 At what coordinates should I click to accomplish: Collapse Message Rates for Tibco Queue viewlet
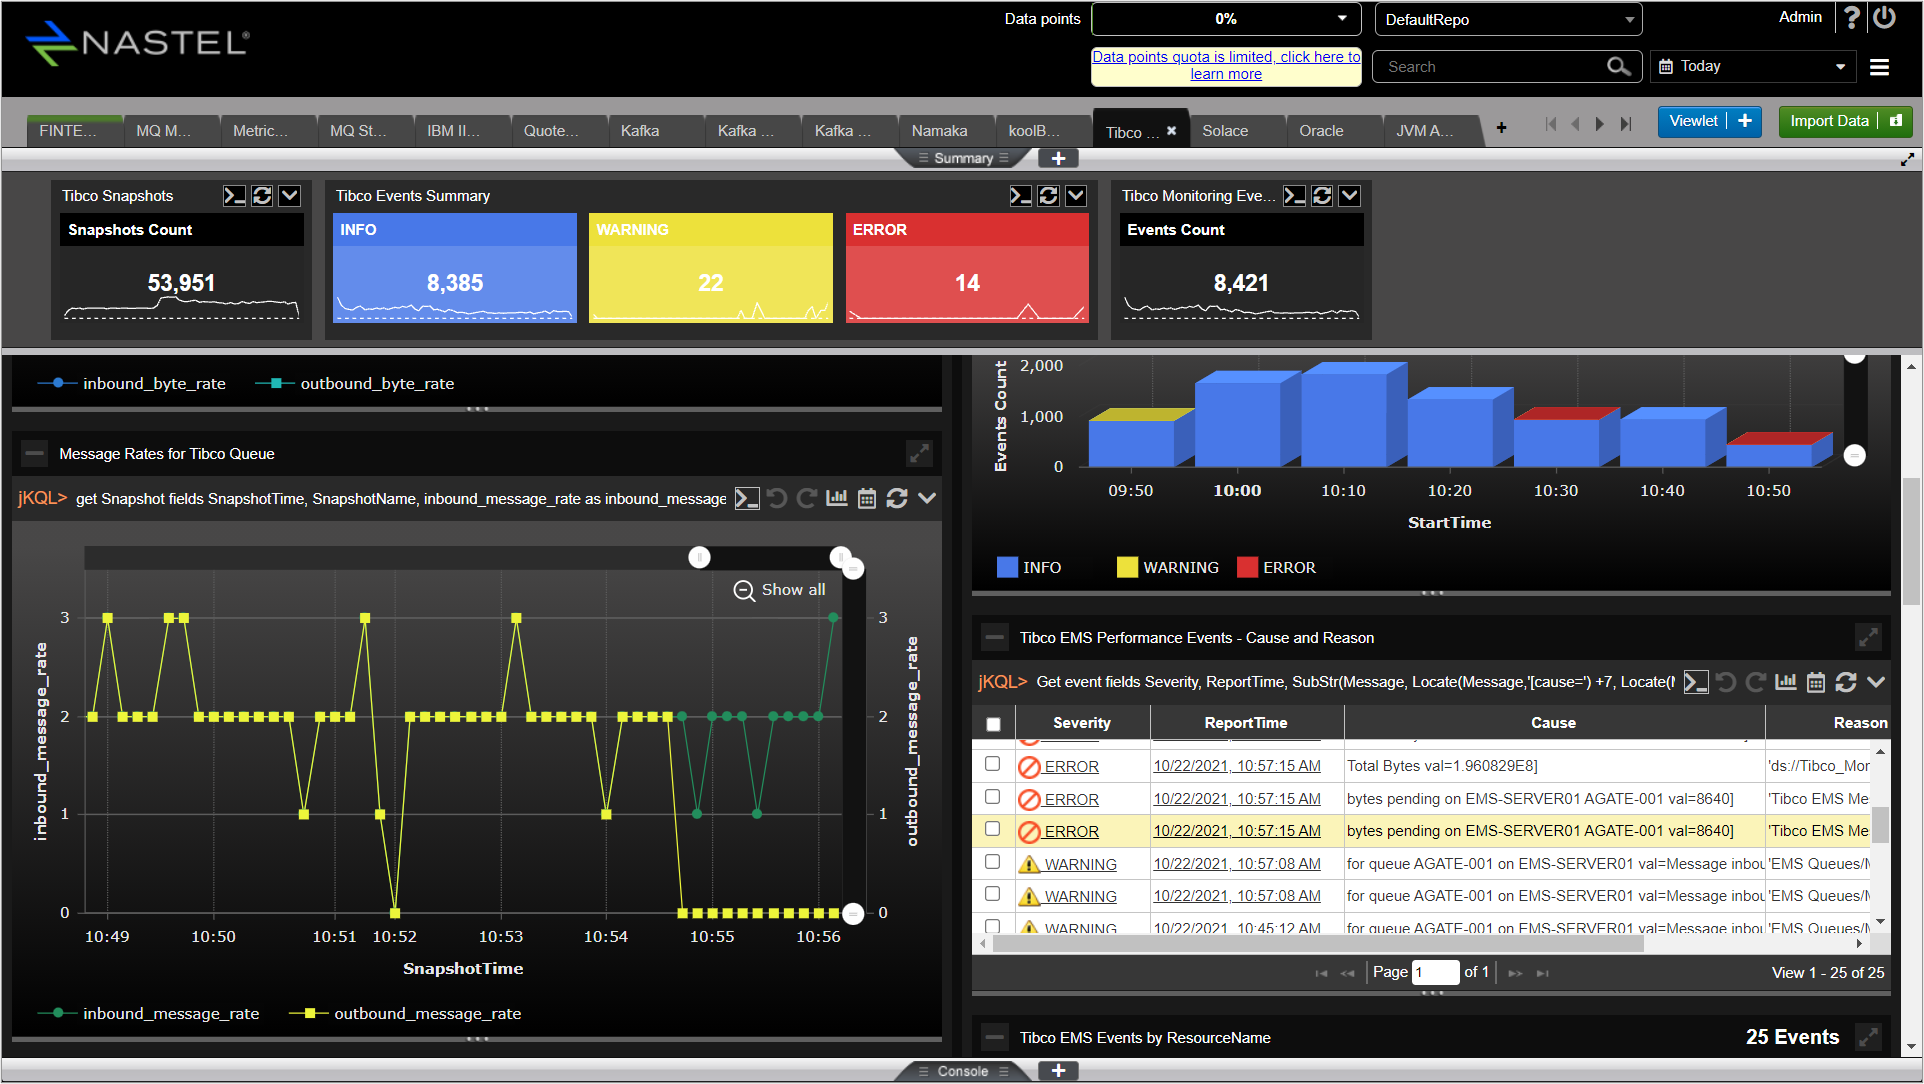34,454
